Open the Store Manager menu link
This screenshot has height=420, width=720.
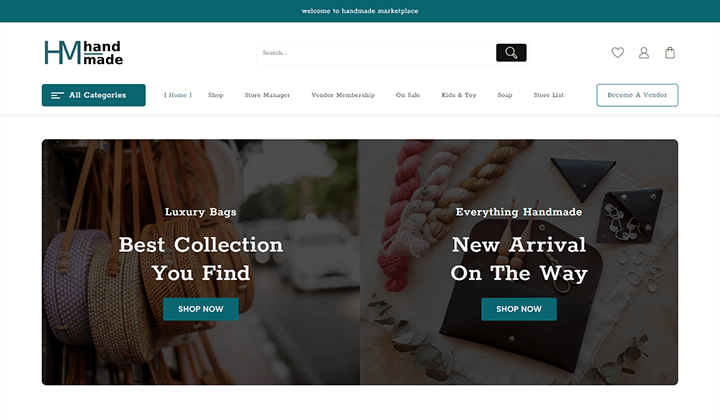click(267, 95)
